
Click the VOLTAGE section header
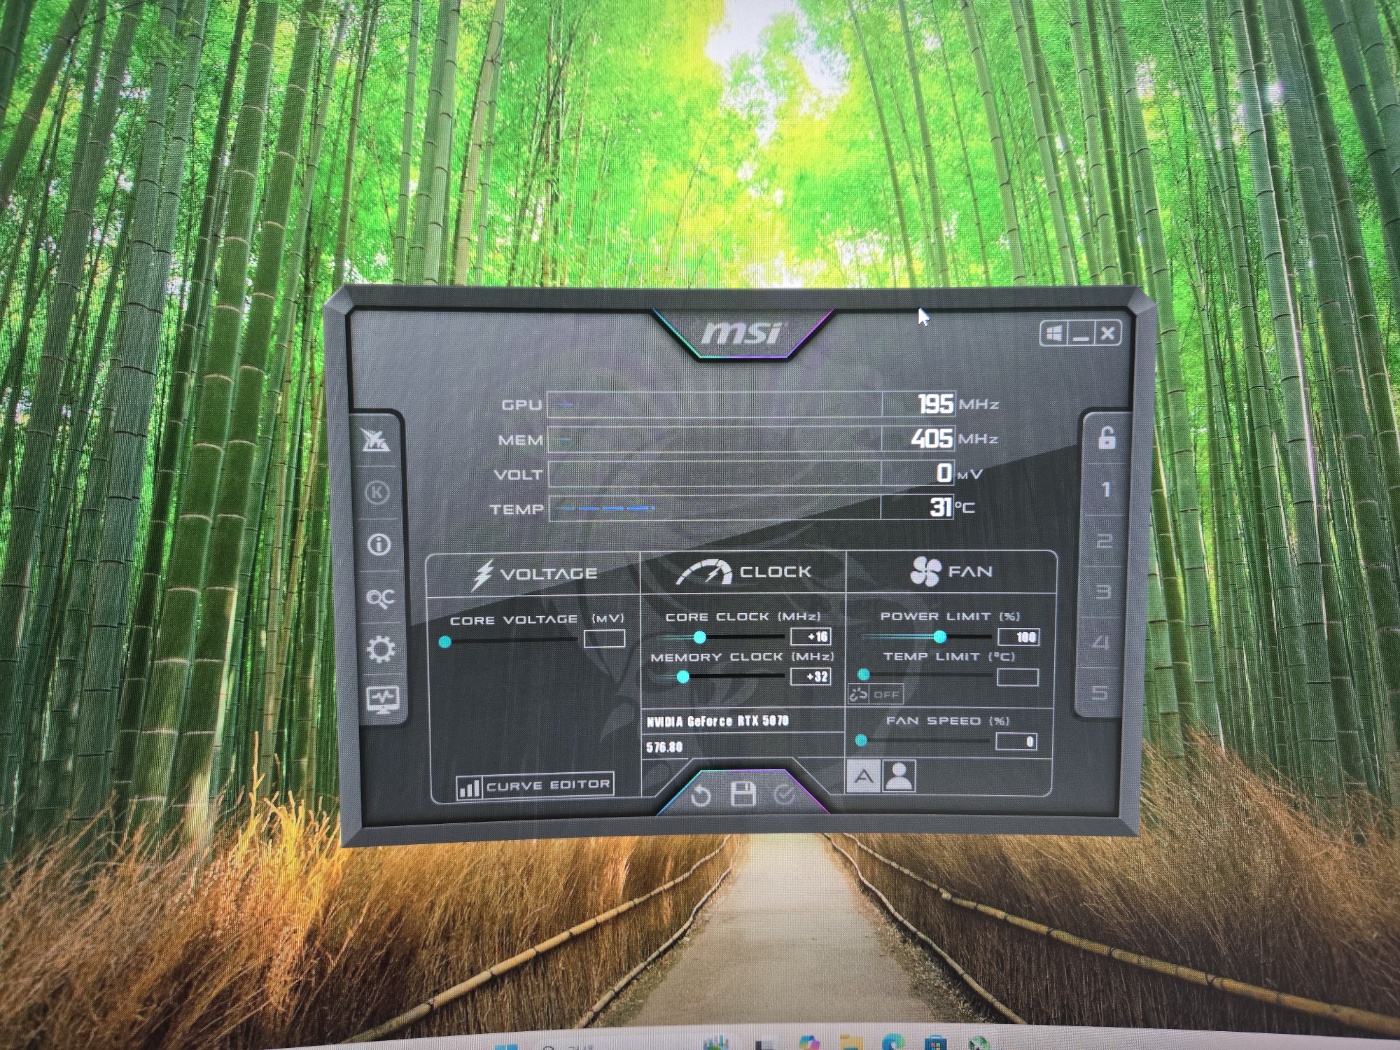pyautogui.click(x=549, y=574)
